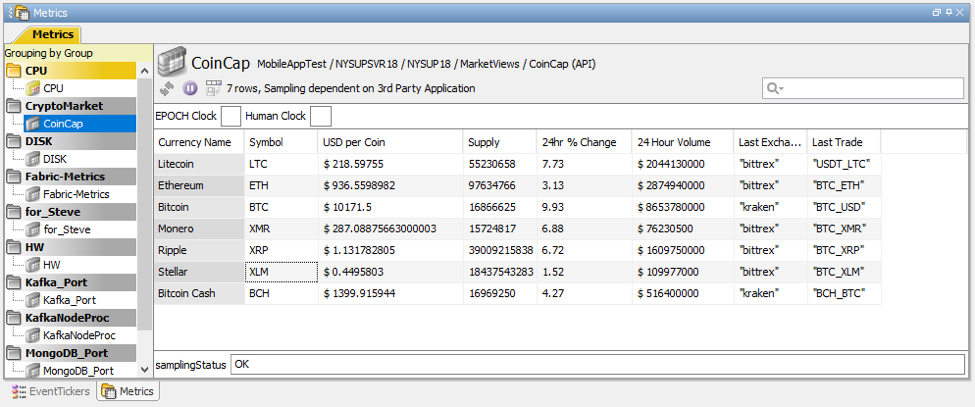975x407 pixels.
Task: Open the Fabric-Metrics tree item
Action: point(76,194)
